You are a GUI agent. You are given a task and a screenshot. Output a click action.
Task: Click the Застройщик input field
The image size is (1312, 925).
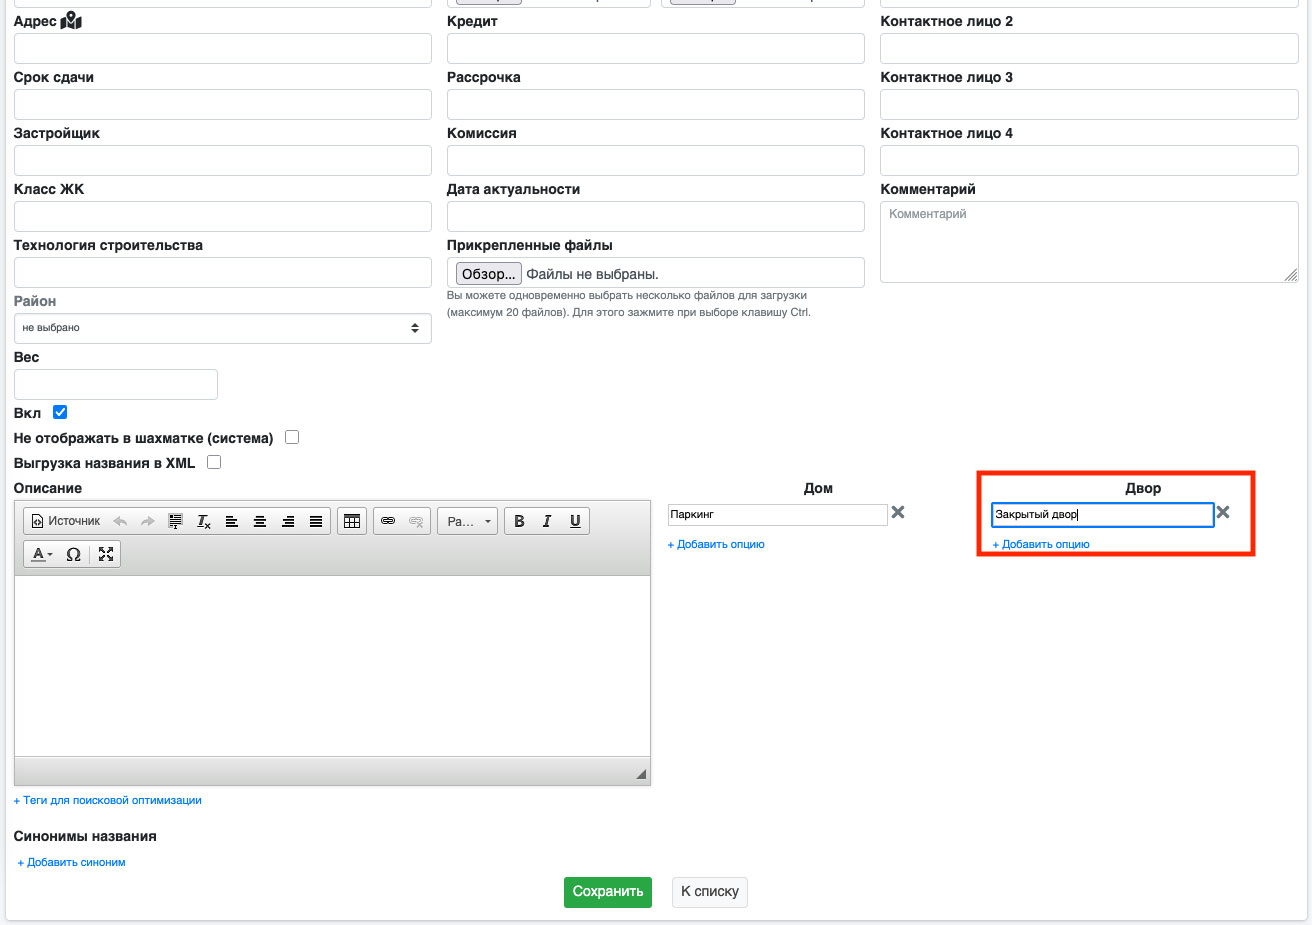[x=223, y=160]
